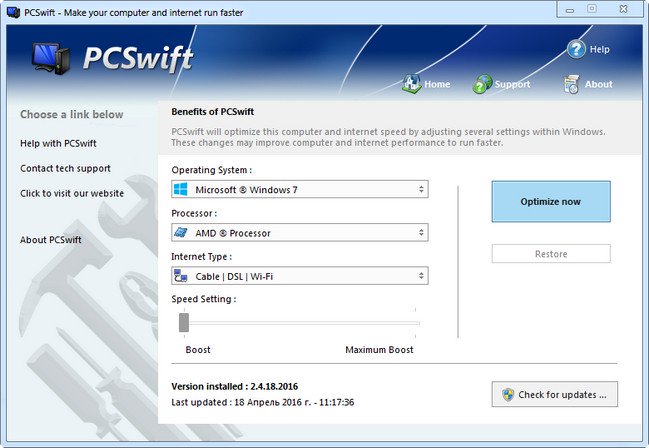Screen dimensions: 649x448
Task: Select the Microsoft Windows 7 combo box text
Action: pyautogui.click(x=246, y=190)
